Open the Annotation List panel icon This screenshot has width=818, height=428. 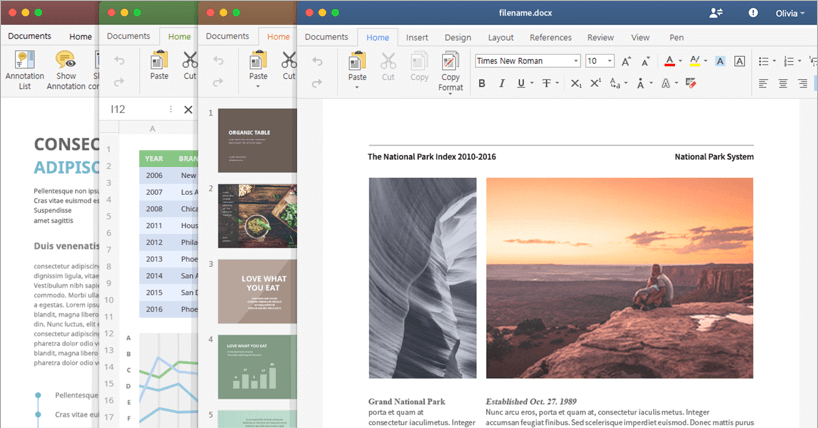pyautogui.click(x=24, y=62)
